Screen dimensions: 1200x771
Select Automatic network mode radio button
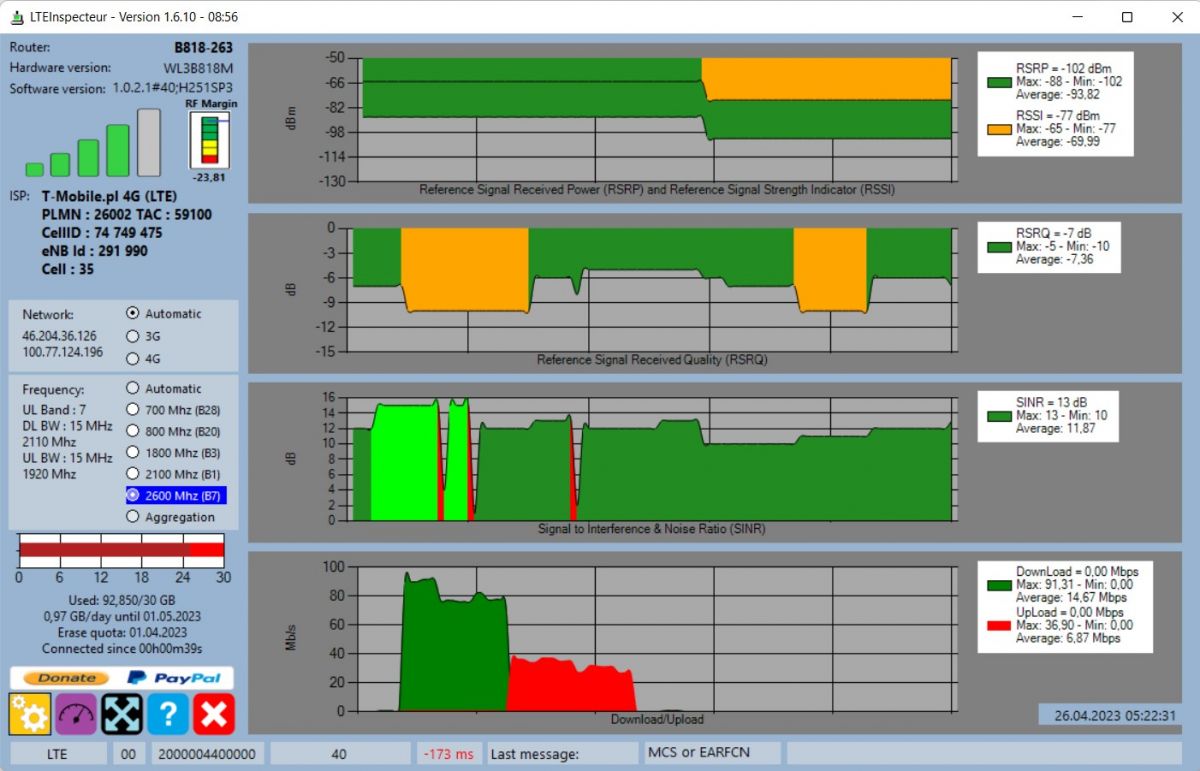click(133, 313)
